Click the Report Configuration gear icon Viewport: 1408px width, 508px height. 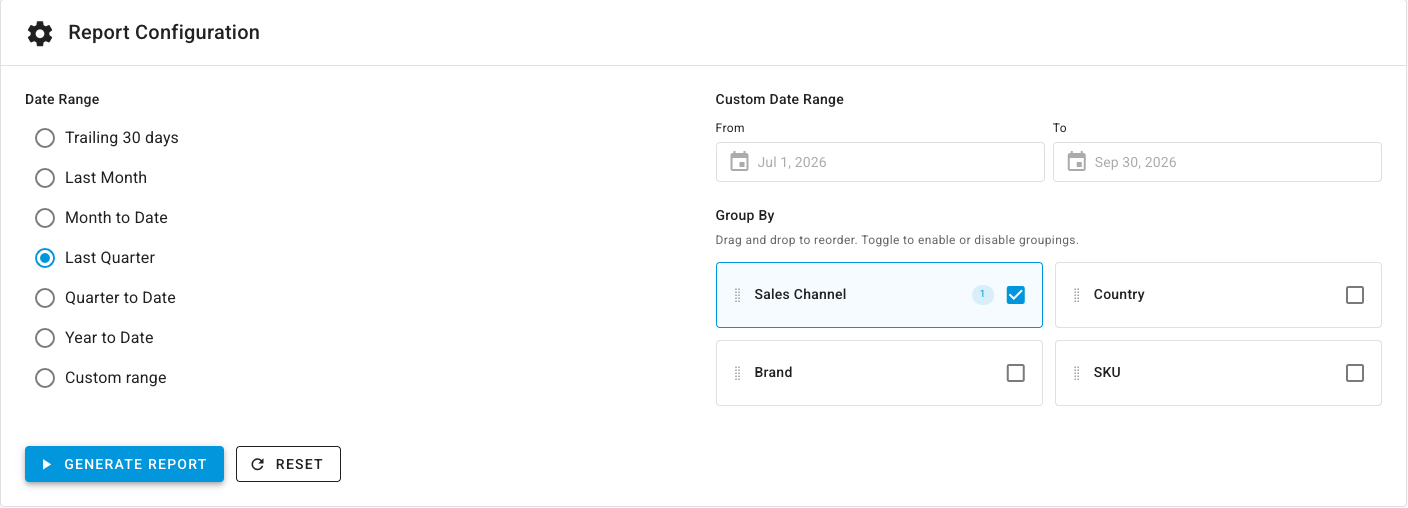[x=40, y=33]
